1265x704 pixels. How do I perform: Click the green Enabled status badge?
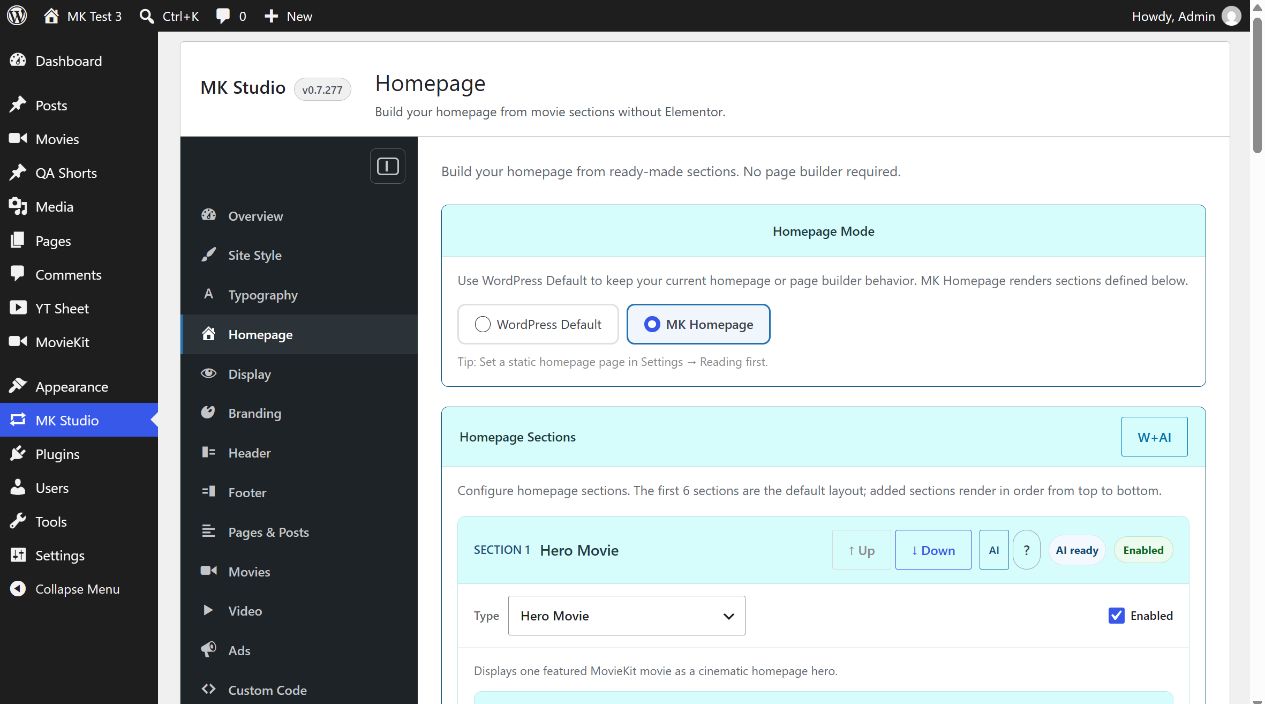click(x=1143, y=550)
